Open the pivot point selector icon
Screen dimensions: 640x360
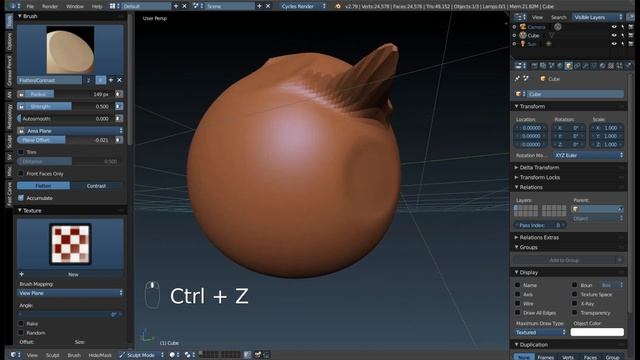(x=190, y=355)
